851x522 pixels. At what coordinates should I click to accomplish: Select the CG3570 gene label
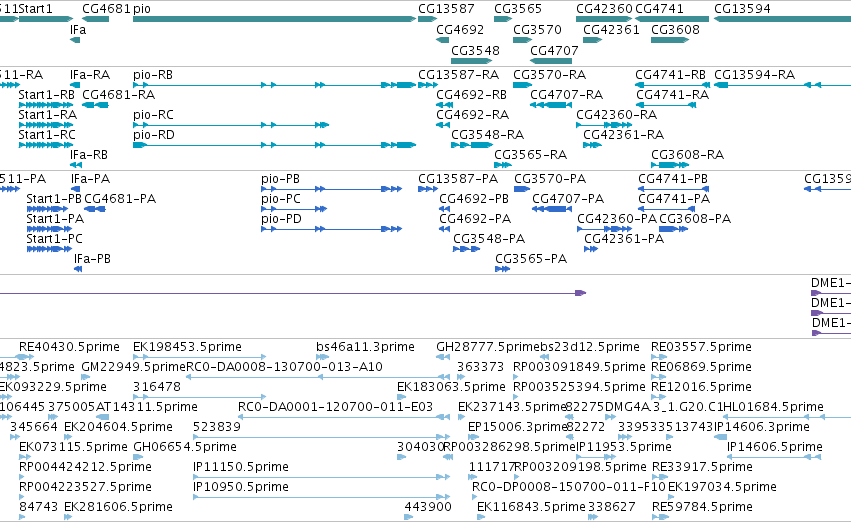537,30
